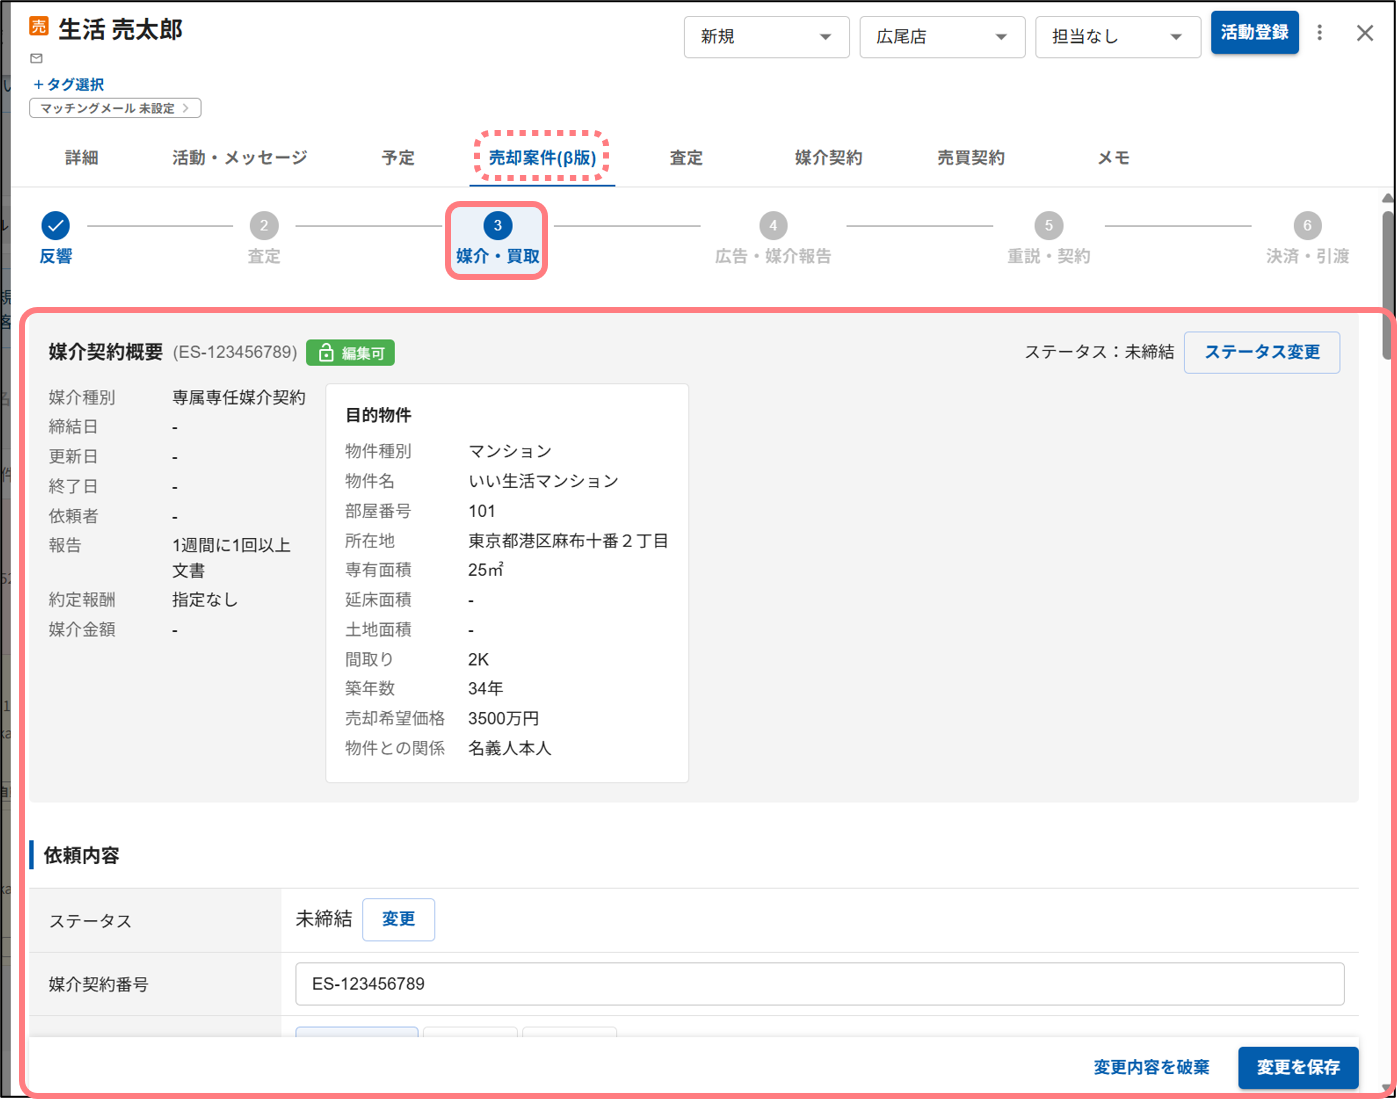
Task: Click the ステータス：未締結 label
Action: click(1099, 352)
